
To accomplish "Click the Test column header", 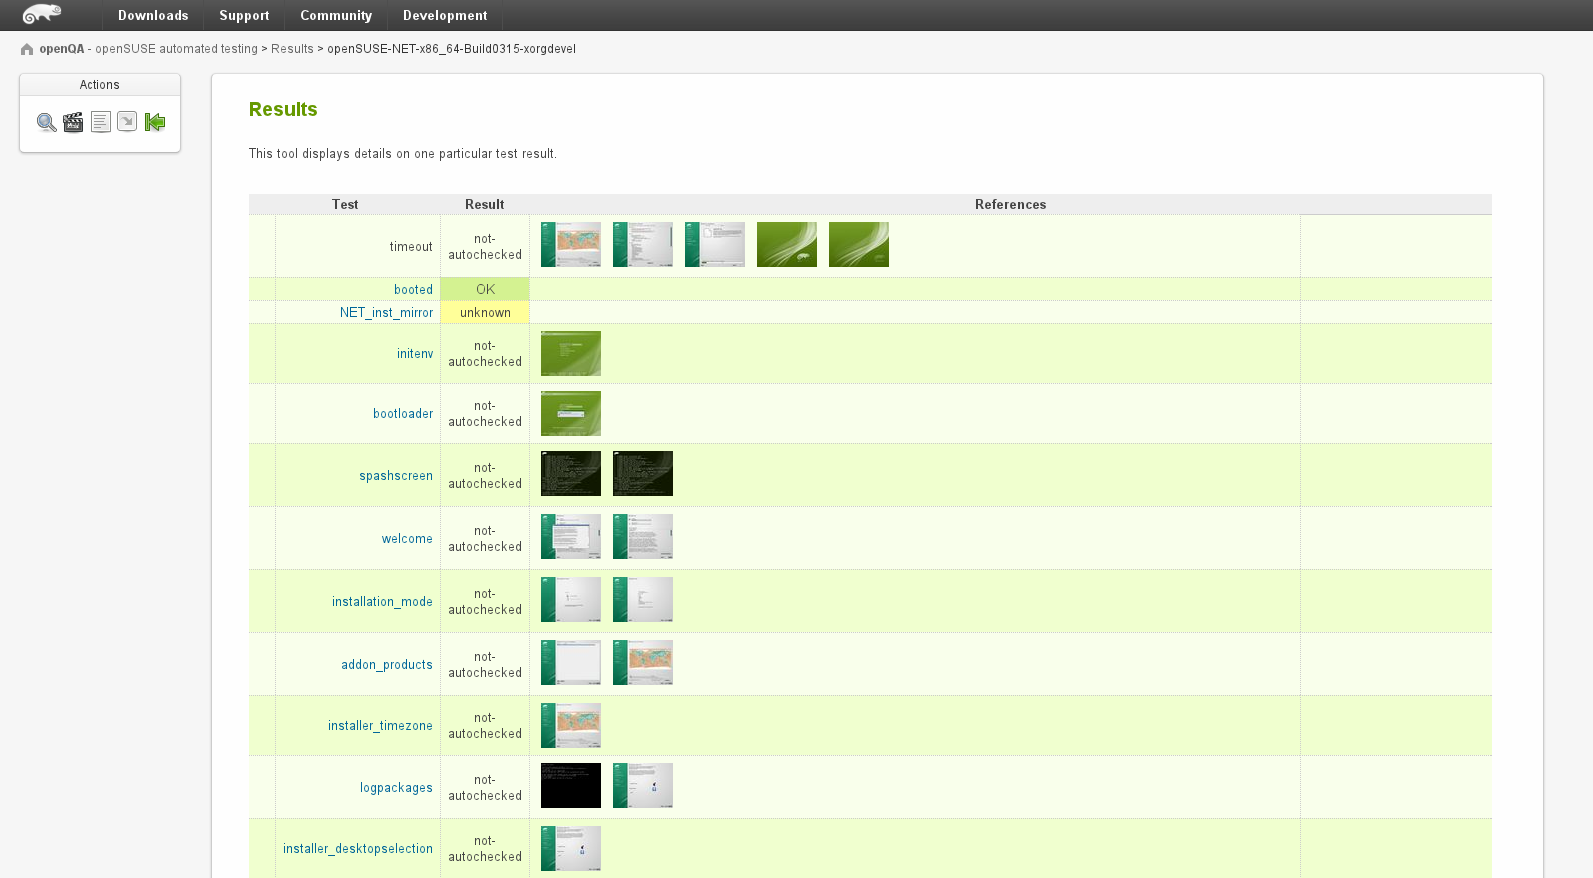I will (x=345, y=204).
